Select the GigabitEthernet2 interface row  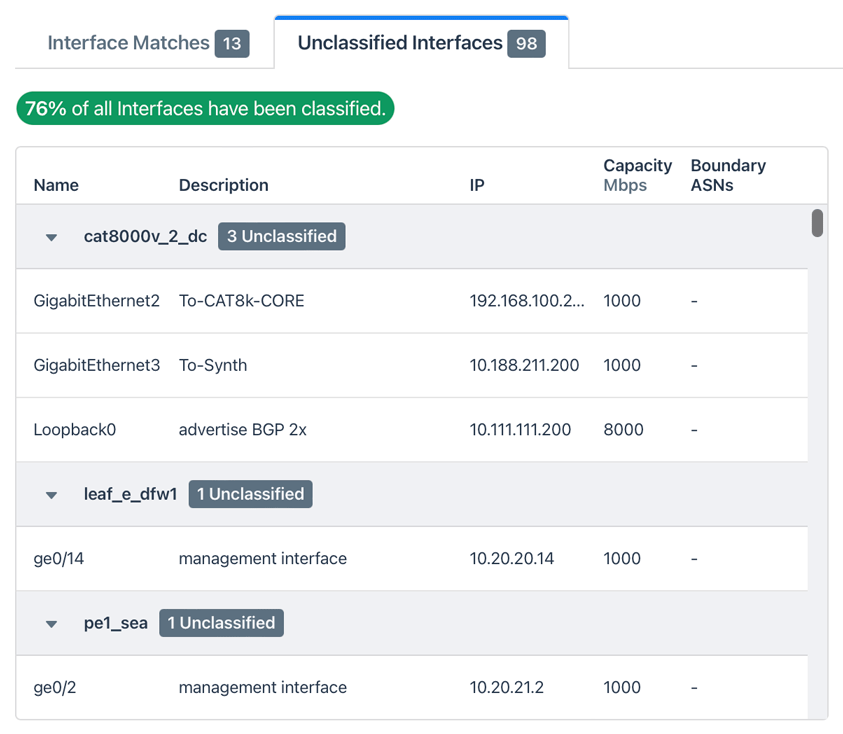[x=96, y=301]
